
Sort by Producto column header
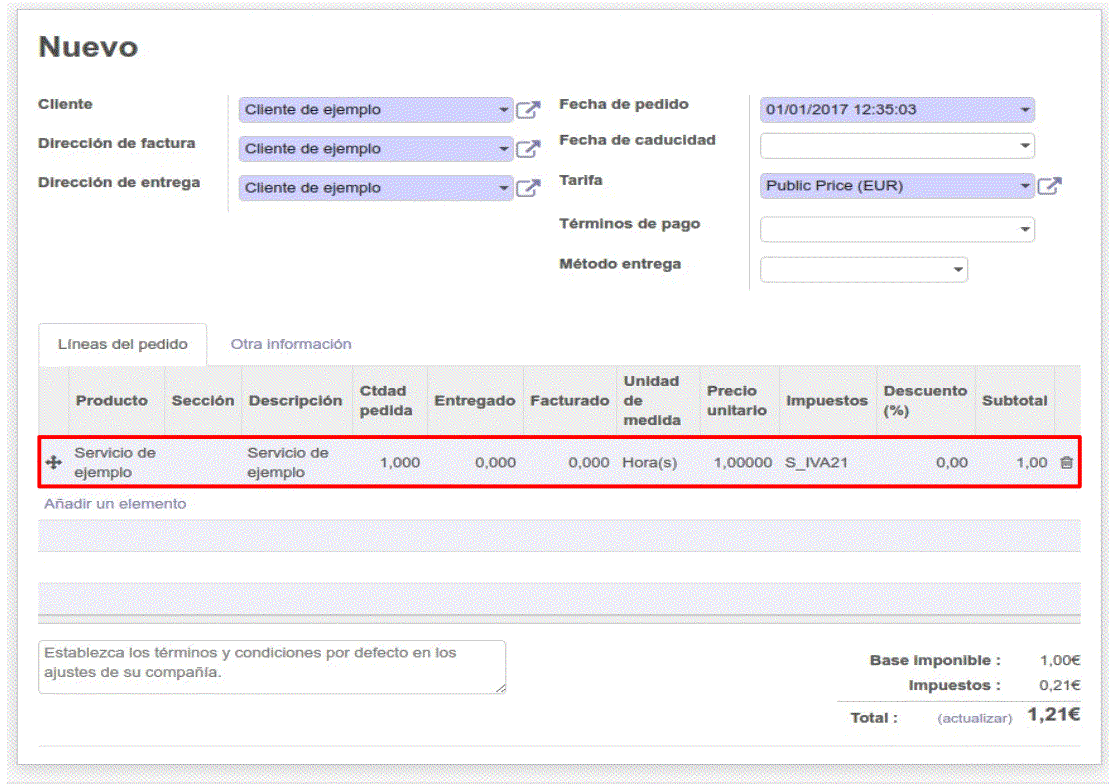pyautogui.click(x=111, y=400)
